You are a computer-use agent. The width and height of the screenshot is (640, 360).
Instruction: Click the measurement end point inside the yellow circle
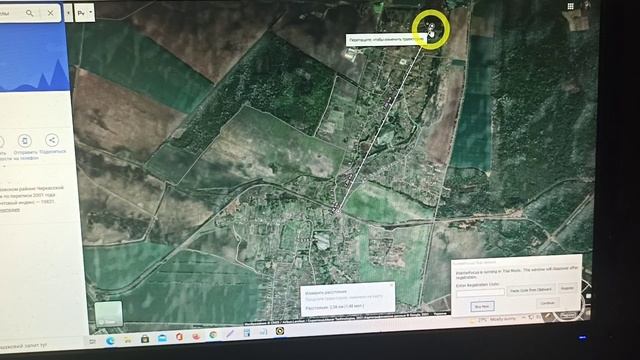pos(432,27)
